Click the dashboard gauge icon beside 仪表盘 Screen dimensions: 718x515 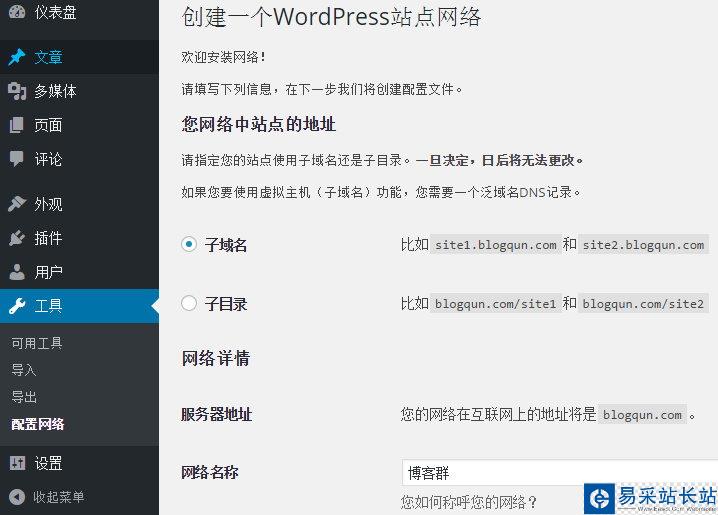(x=17, y=11)
